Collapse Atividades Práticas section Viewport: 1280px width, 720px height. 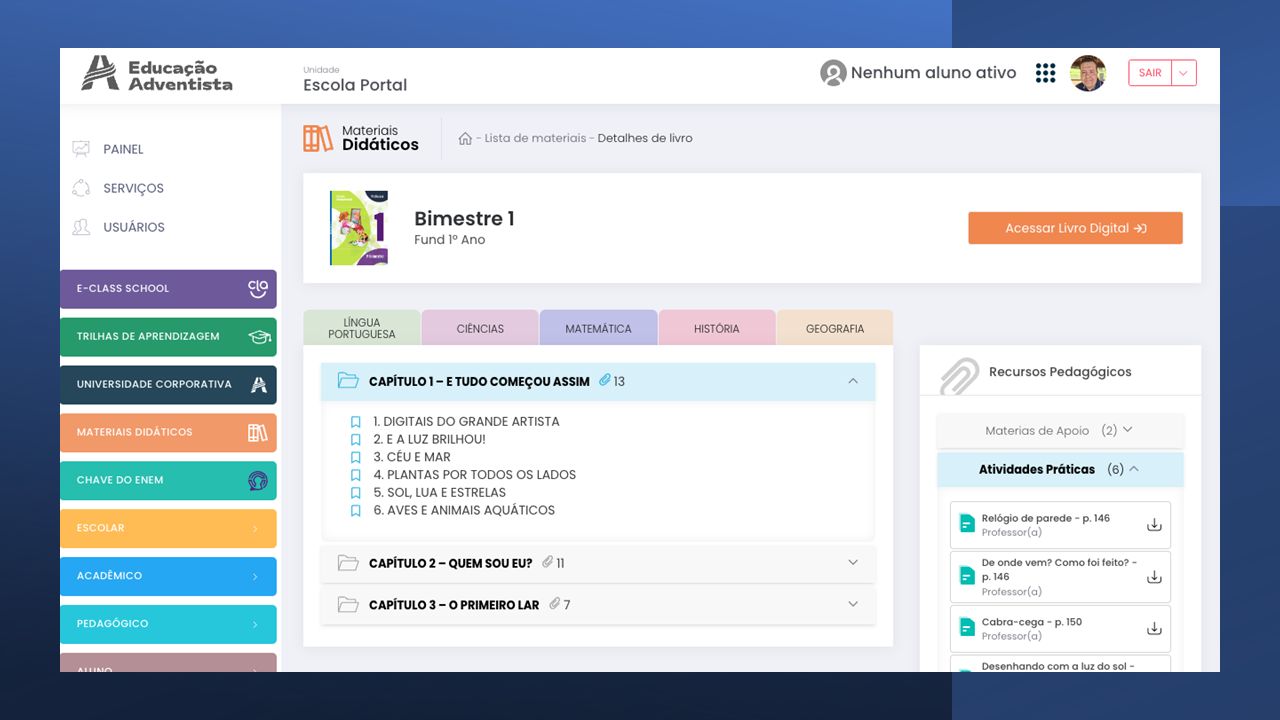click(x=1060, y=470)
